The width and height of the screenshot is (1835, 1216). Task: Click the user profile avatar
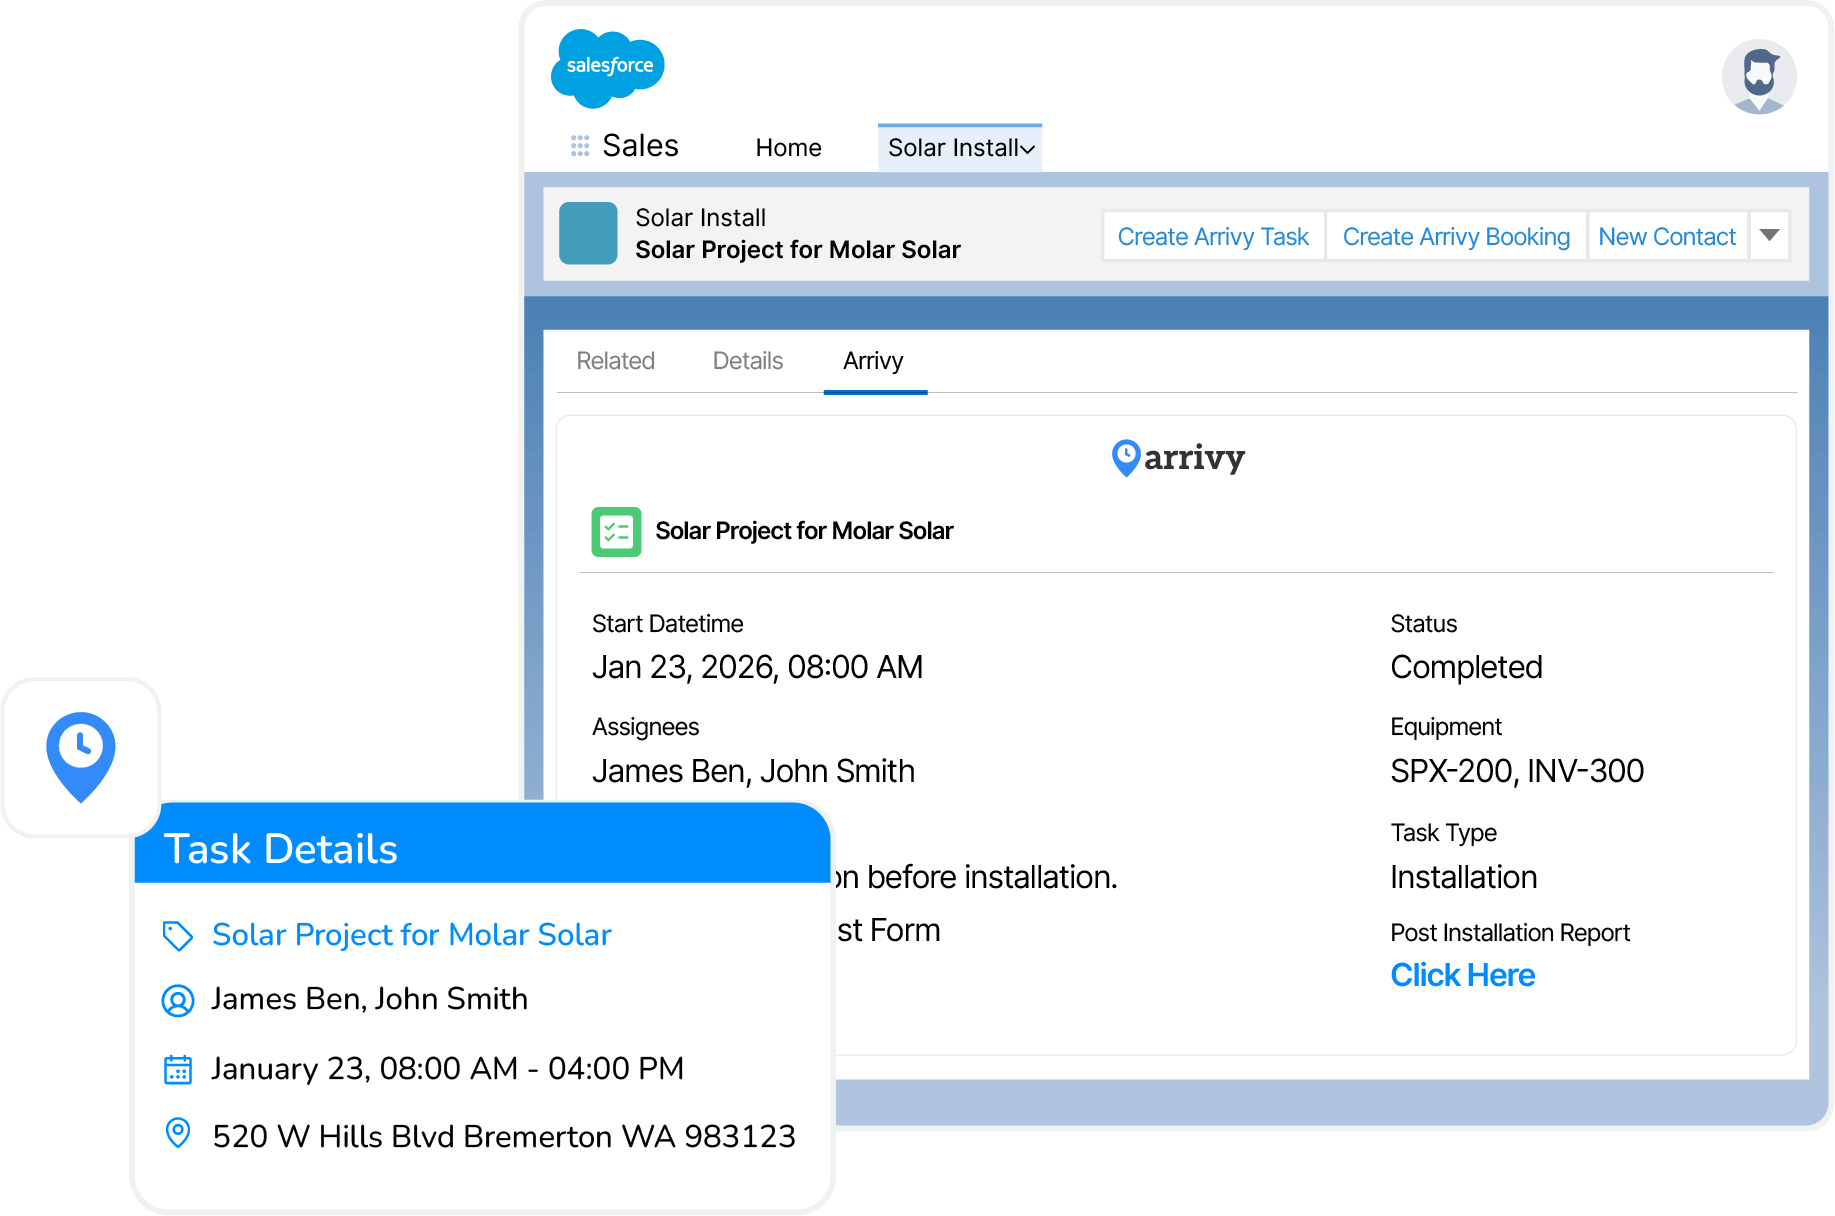1758,77
